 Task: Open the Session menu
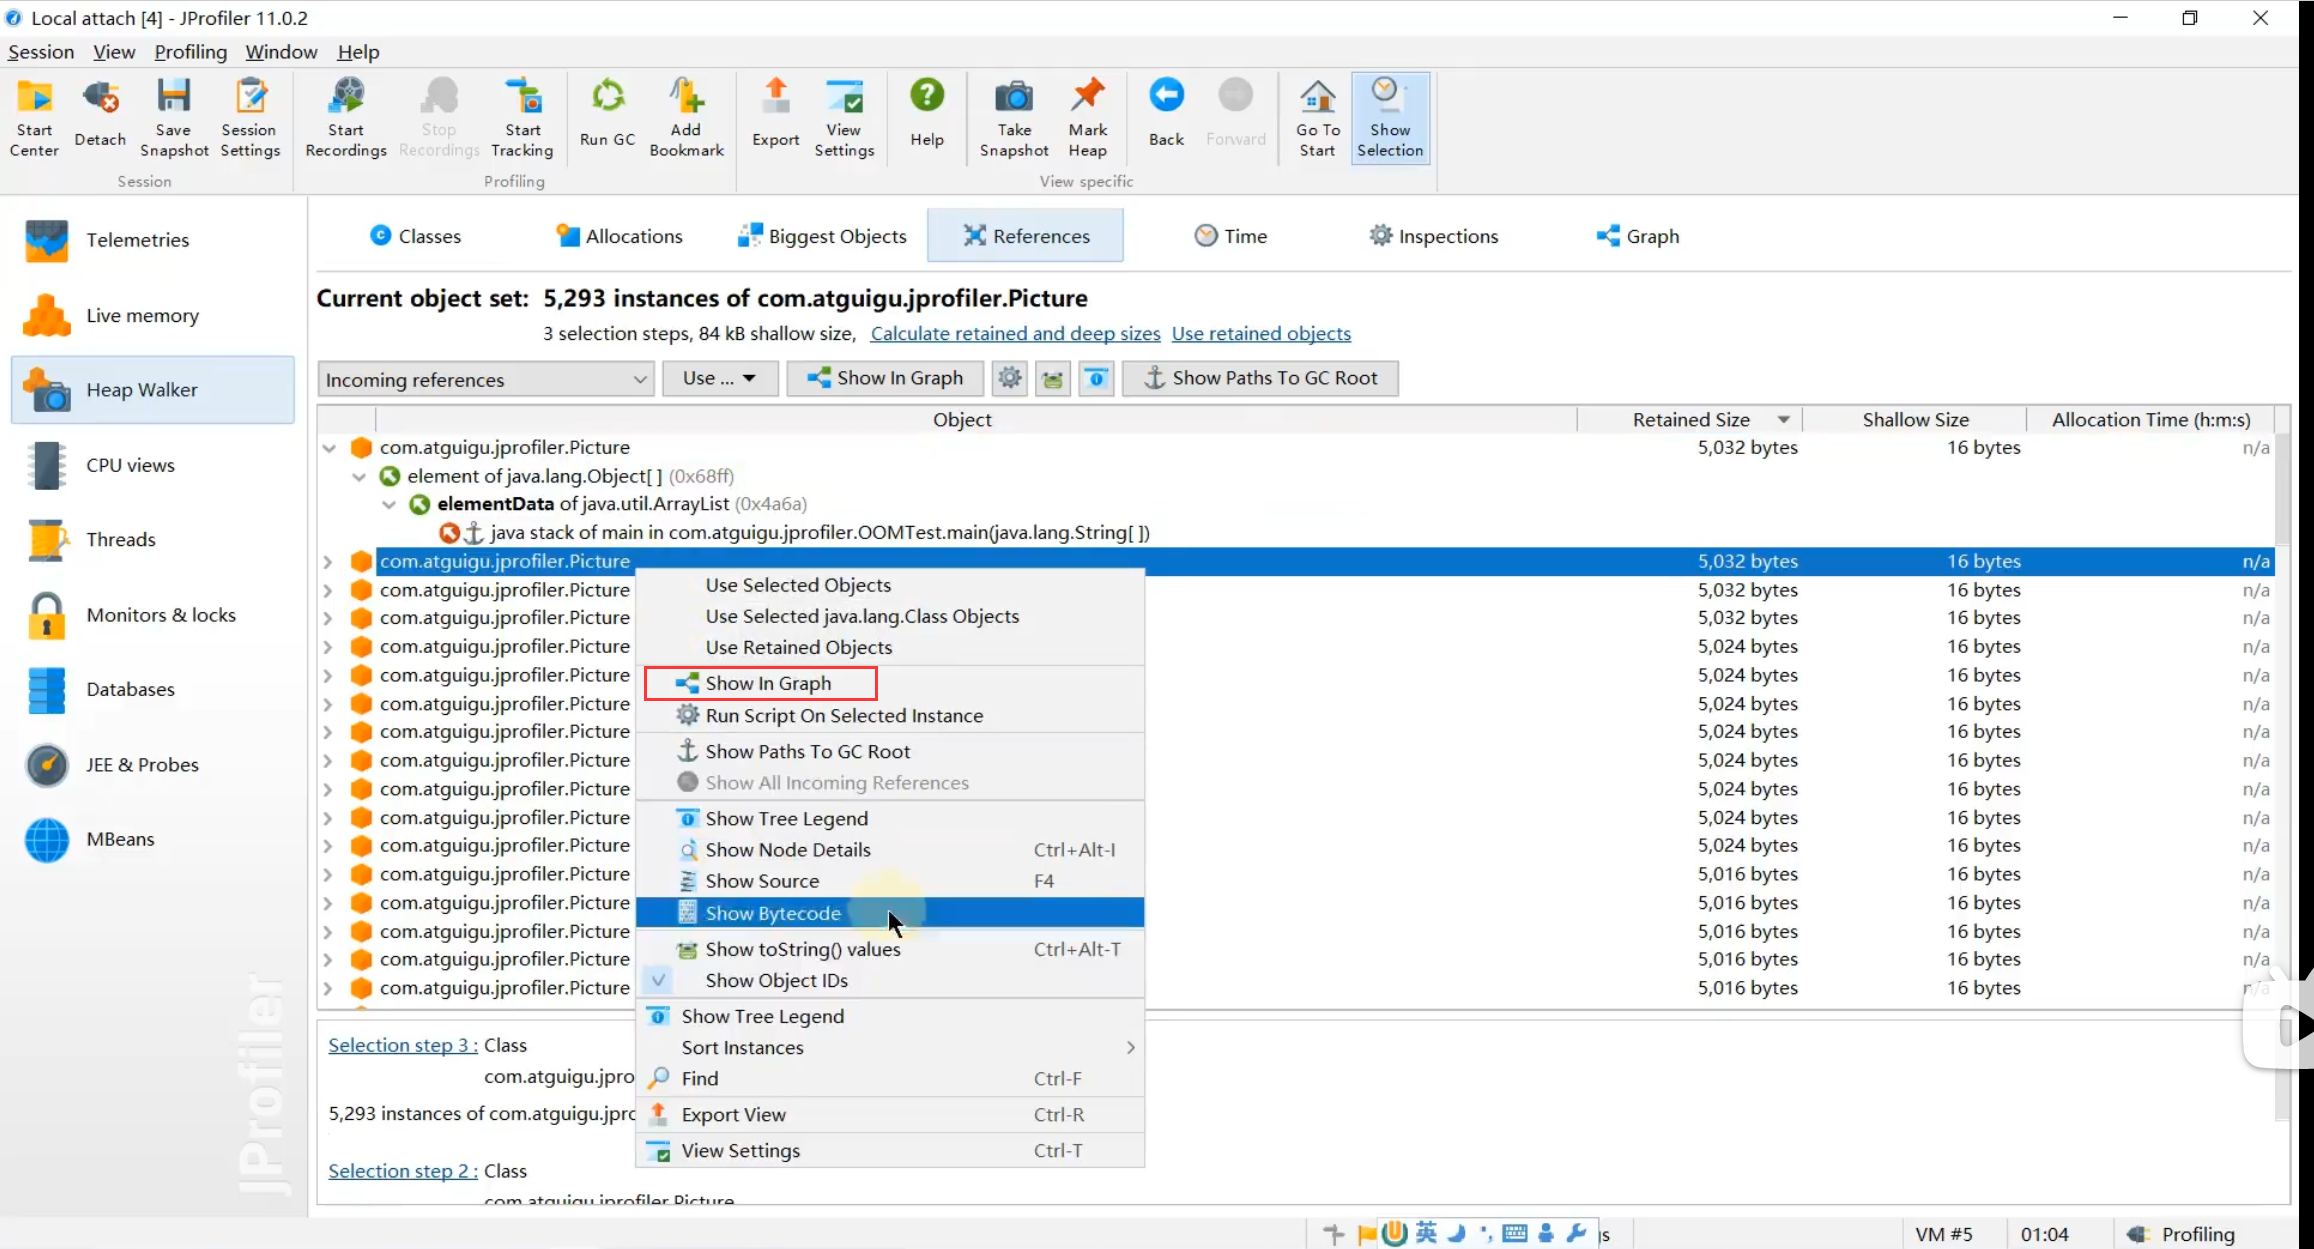pos(41,52)
